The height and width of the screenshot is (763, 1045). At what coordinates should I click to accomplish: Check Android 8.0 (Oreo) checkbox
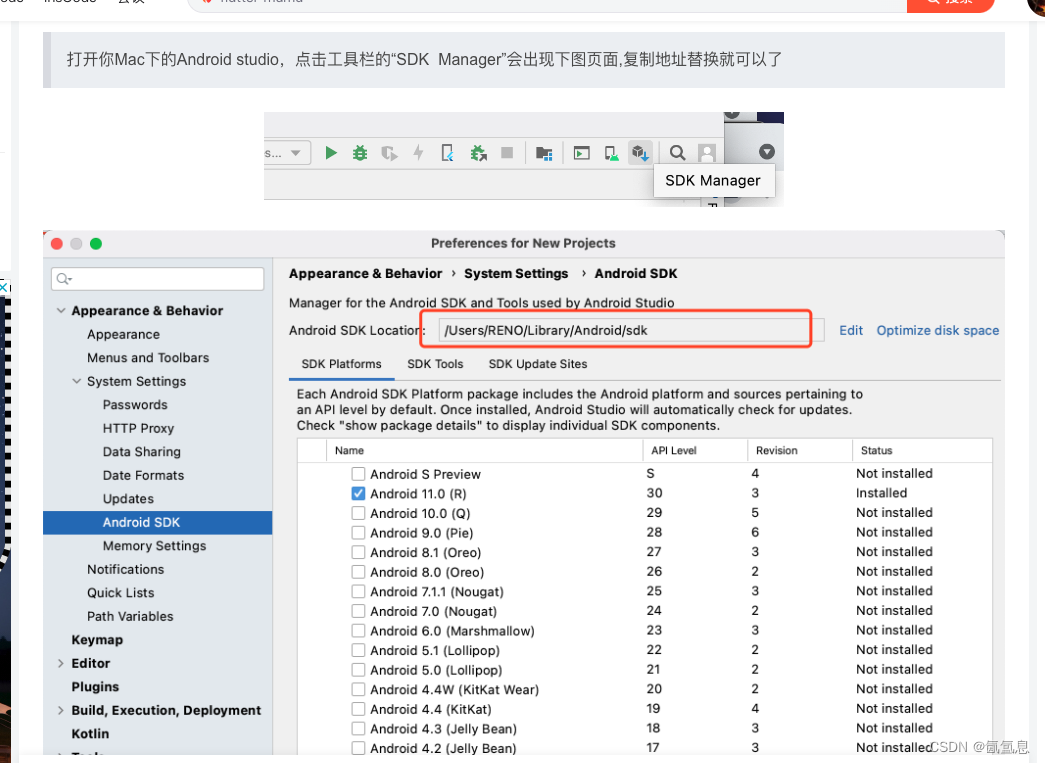click(359, 572)
